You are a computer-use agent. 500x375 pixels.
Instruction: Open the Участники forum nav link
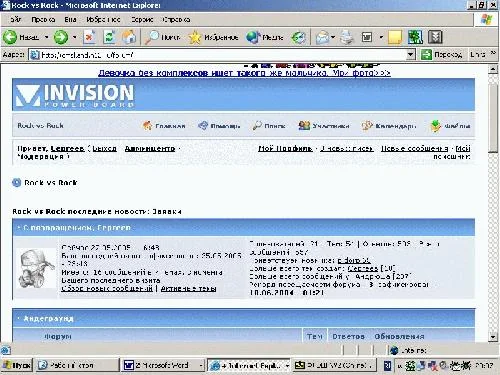click(x=324, y=126)
